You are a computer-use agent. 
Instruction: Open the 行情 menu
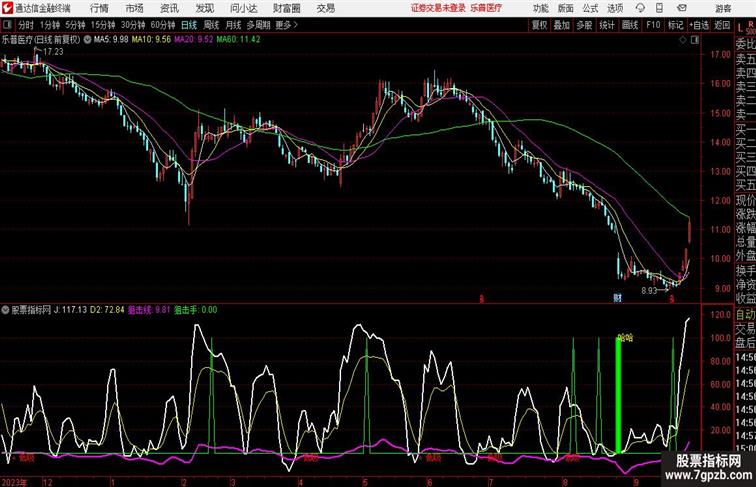[x=99, y=8]
